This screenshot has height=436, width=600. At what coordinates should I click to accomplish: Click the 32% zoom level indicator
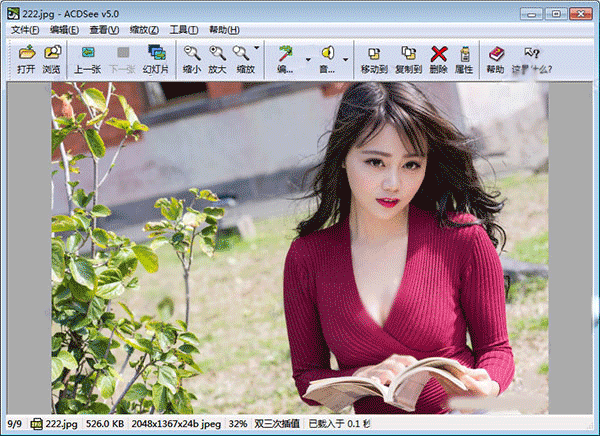238,424
